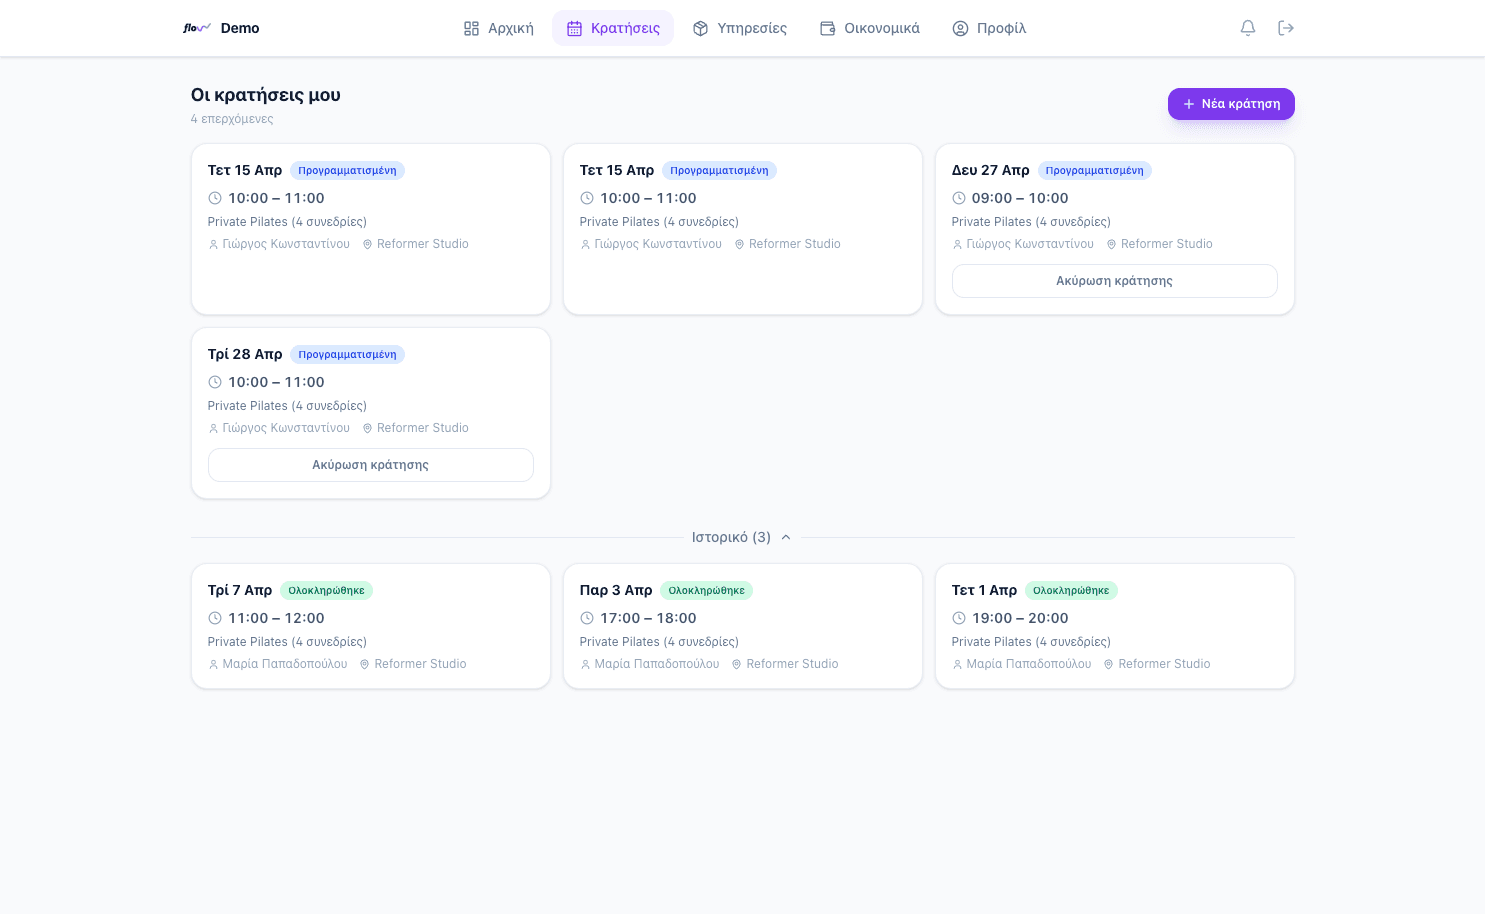Click the Νέα κράτηση button
The image size is (1485, 914).
(1231, 104)
